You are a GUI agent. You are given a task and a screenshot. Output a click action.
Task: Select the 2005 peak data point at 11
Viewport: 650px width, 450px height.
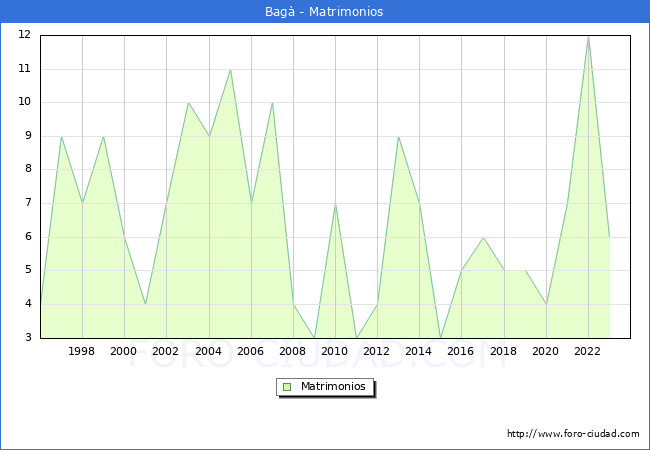coord(230,69)
